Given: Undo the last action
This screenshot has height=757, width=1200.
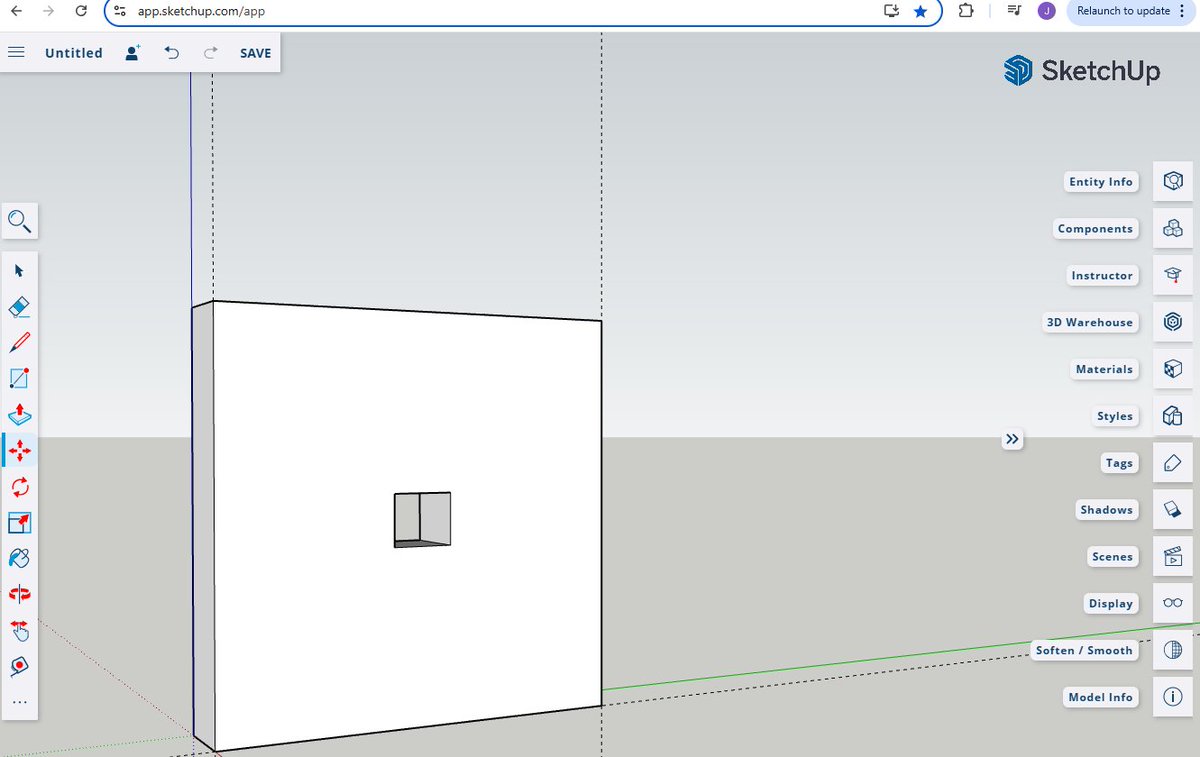Looking at the screenshot, I should click(172, 53).
